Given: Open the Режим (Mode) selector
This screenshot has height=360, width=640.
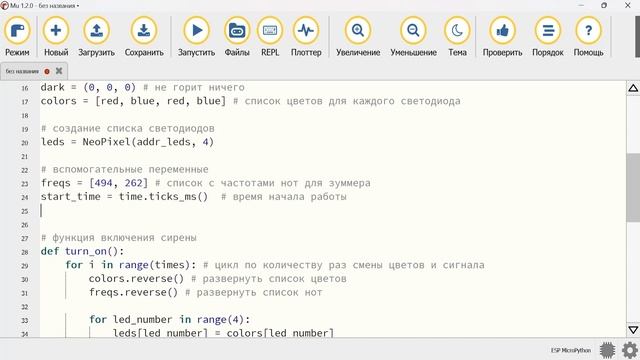Looking at the screenshot, I should pos(17,36).
